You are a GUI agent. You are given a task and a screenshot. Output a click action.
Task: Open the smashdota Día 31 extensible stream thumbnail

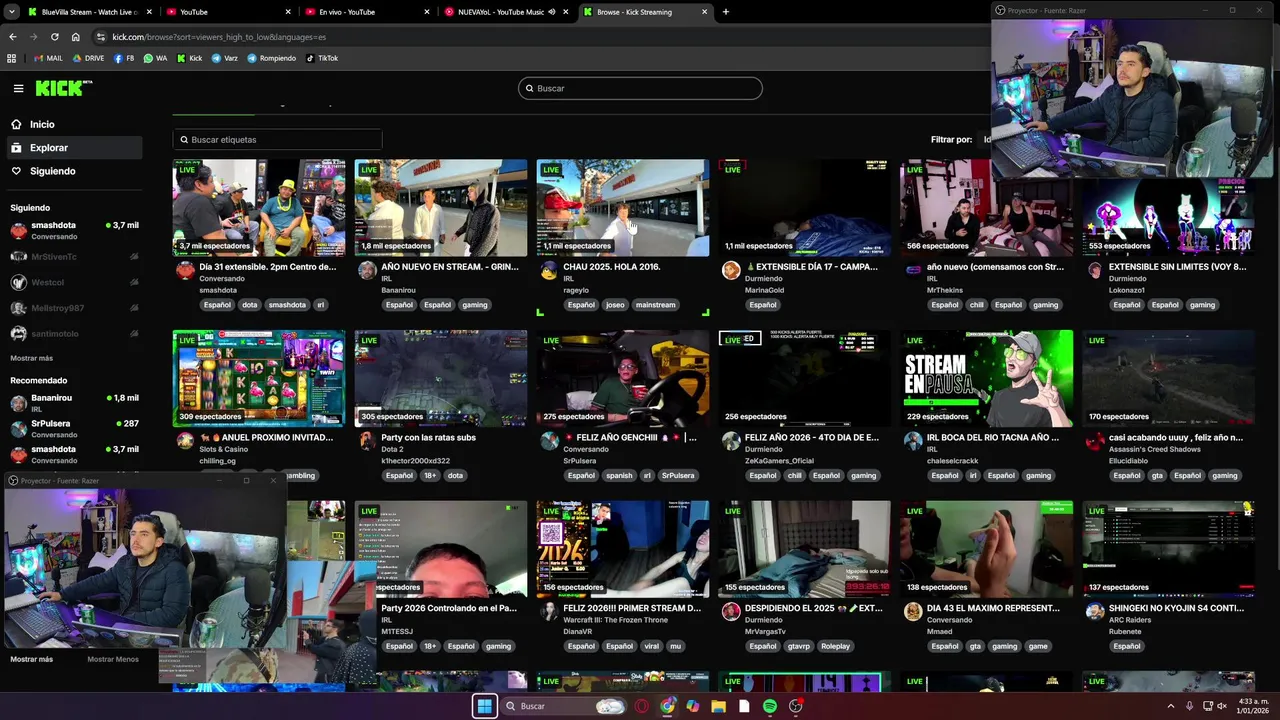click(x=259, y=208)
